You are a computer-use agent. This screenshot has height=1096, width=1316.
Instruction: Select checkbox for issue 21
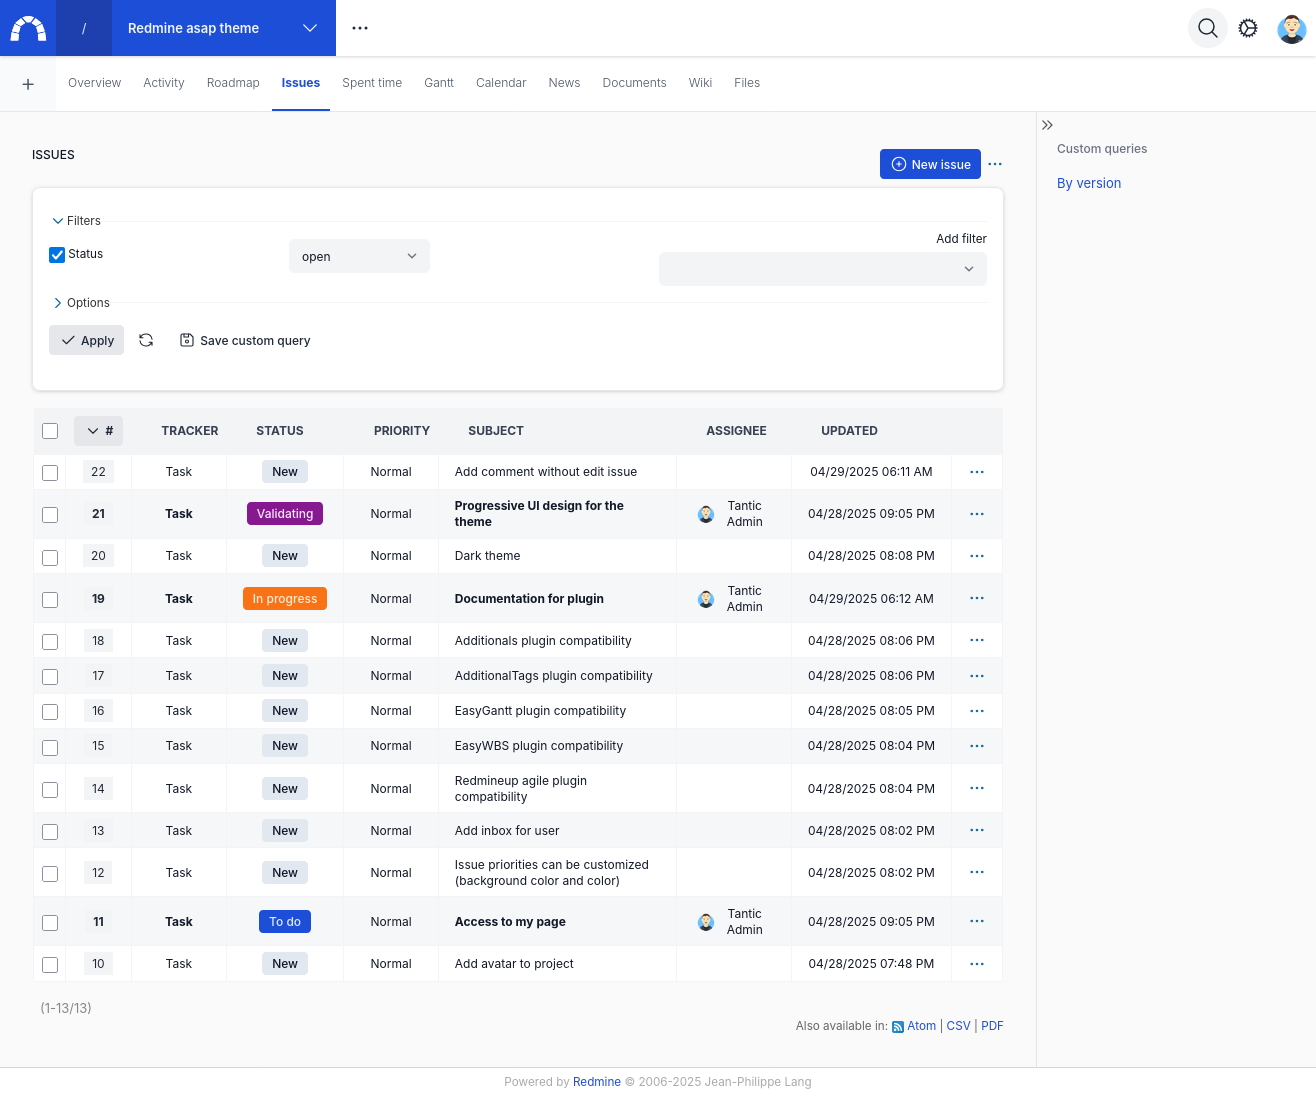(50, 515)
